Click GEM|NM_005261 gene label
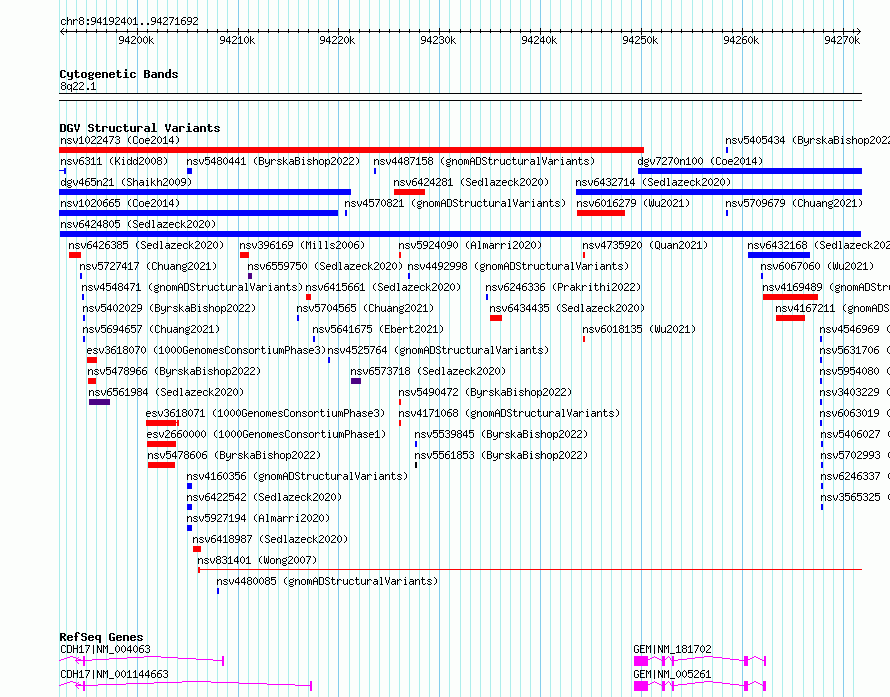This screenshot has height=697, width=890. [672, 674]
